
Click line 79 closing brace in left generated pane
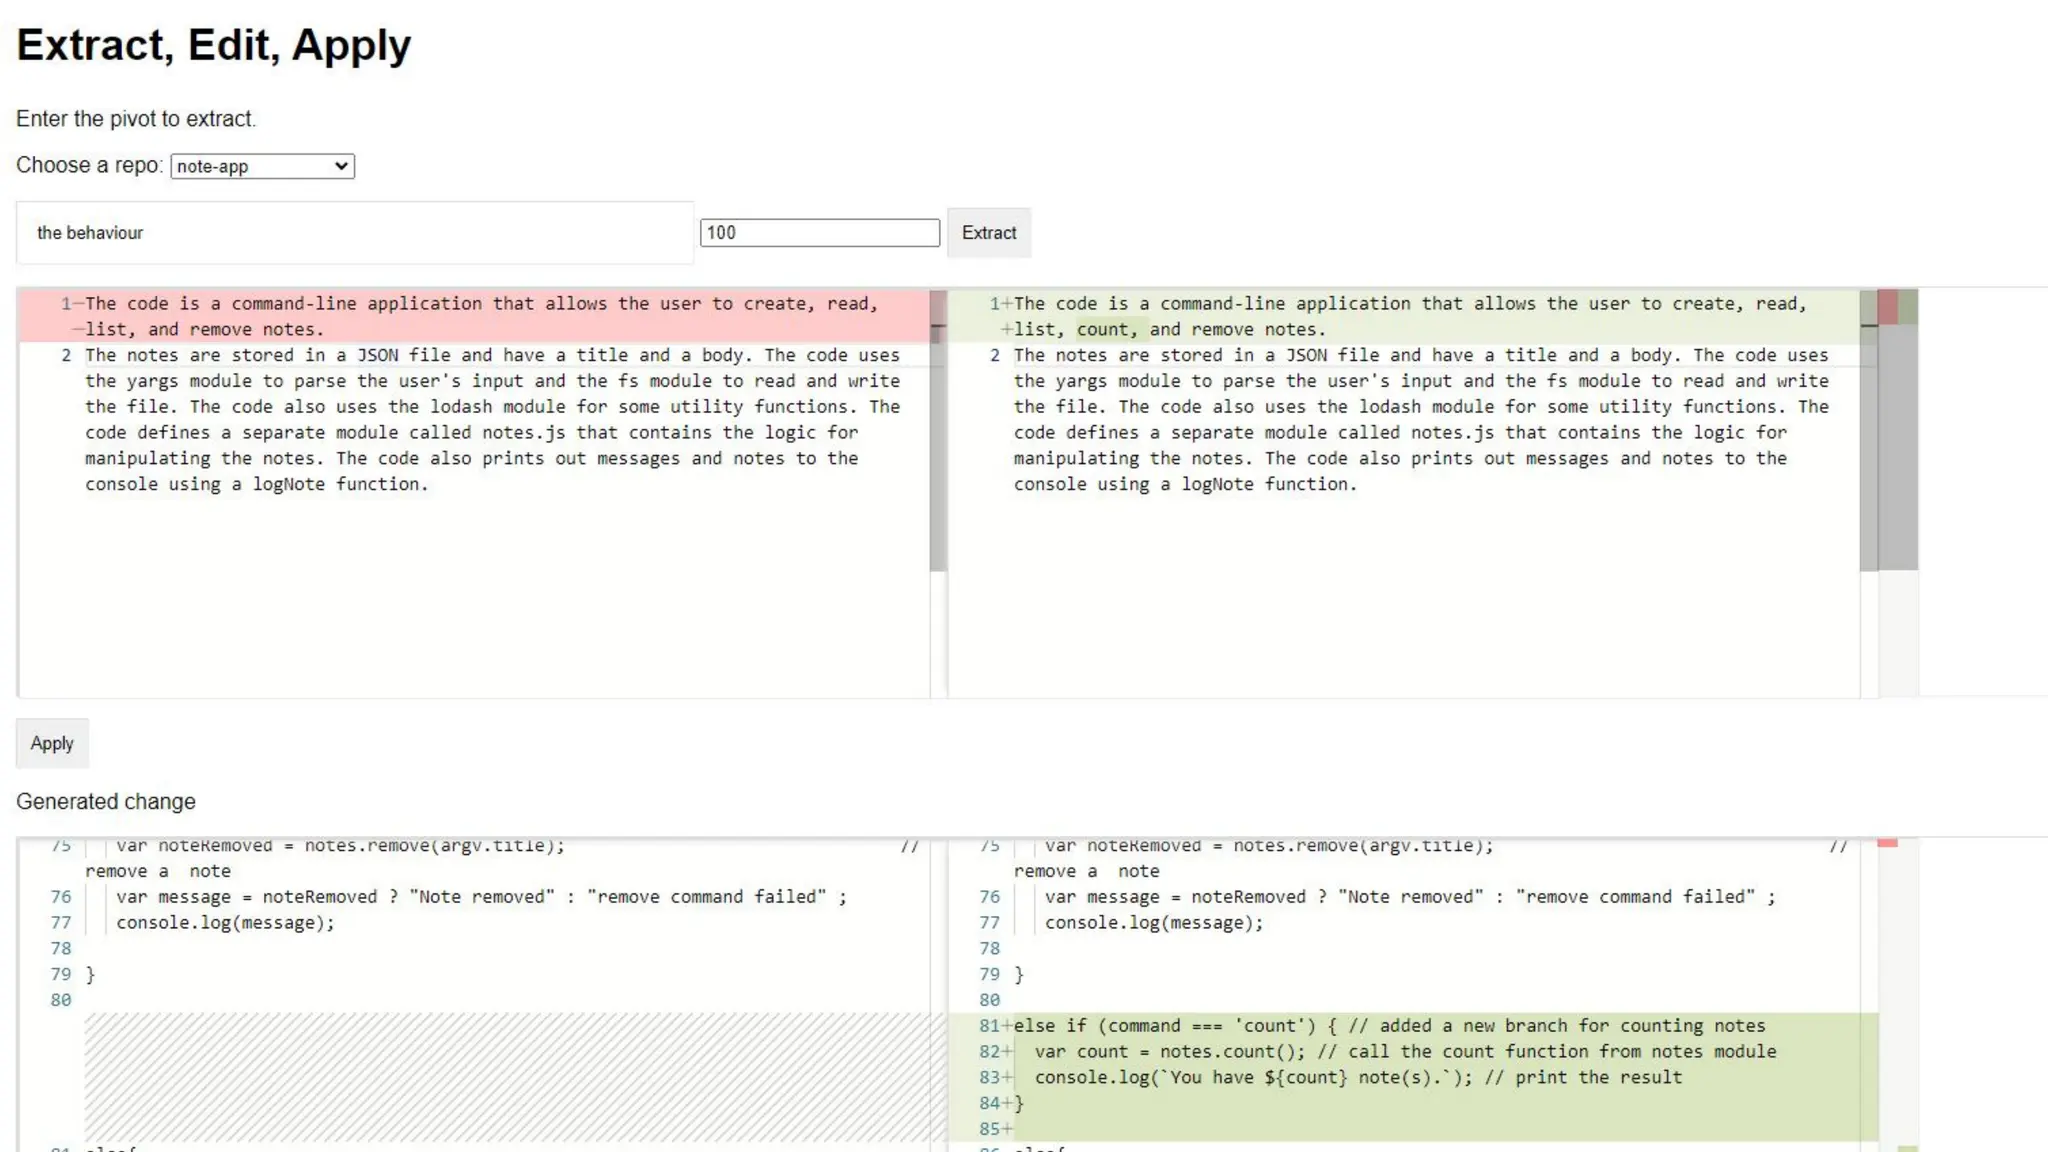pyautogui.click(x=90, y=975)
